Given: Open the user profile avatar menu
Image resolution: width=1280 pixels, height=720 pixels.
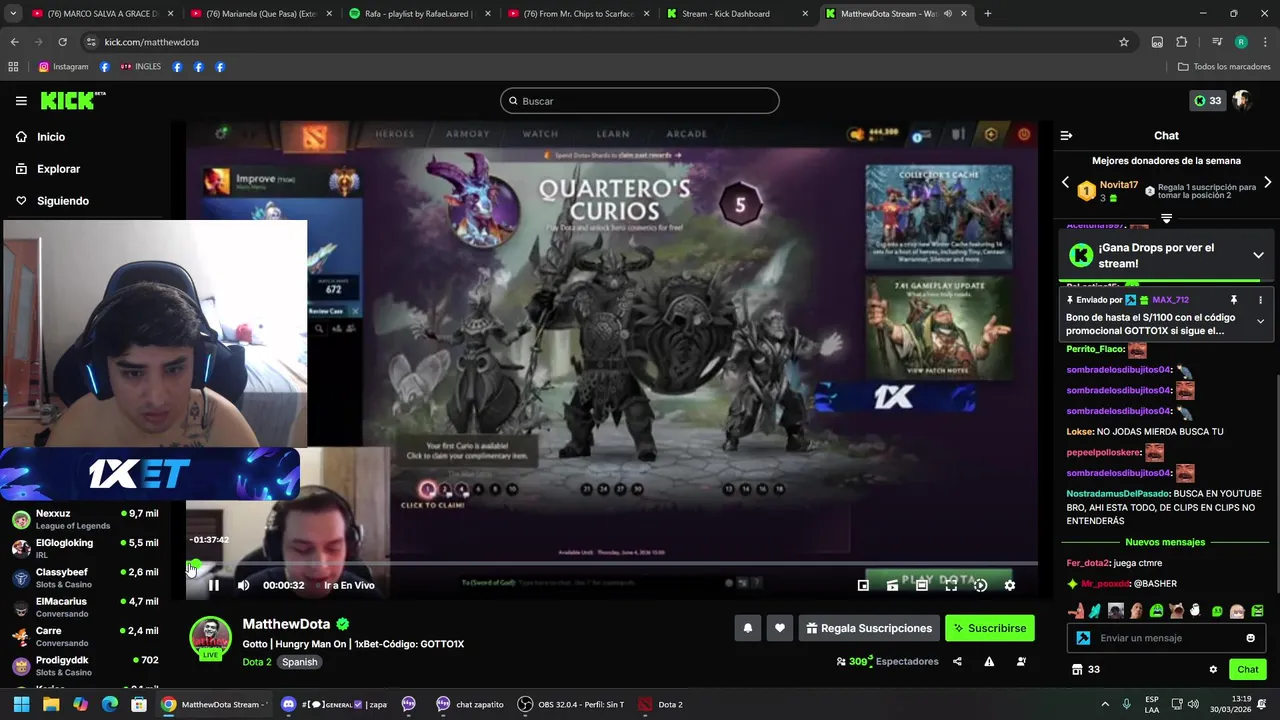Looking at the screenshot, I should (x=1242, y=100).
